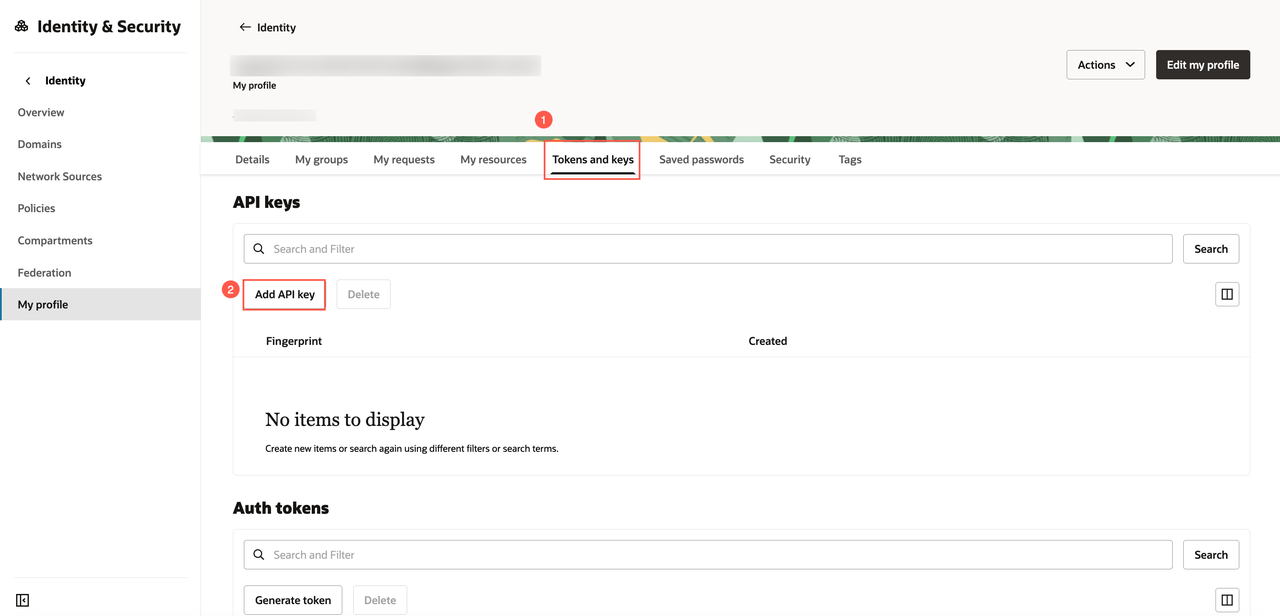Image resolution: width=1280 pixels, height=616 pixels.
Task: Open the Saved passwords tab
Action: (x=701, y=160)
